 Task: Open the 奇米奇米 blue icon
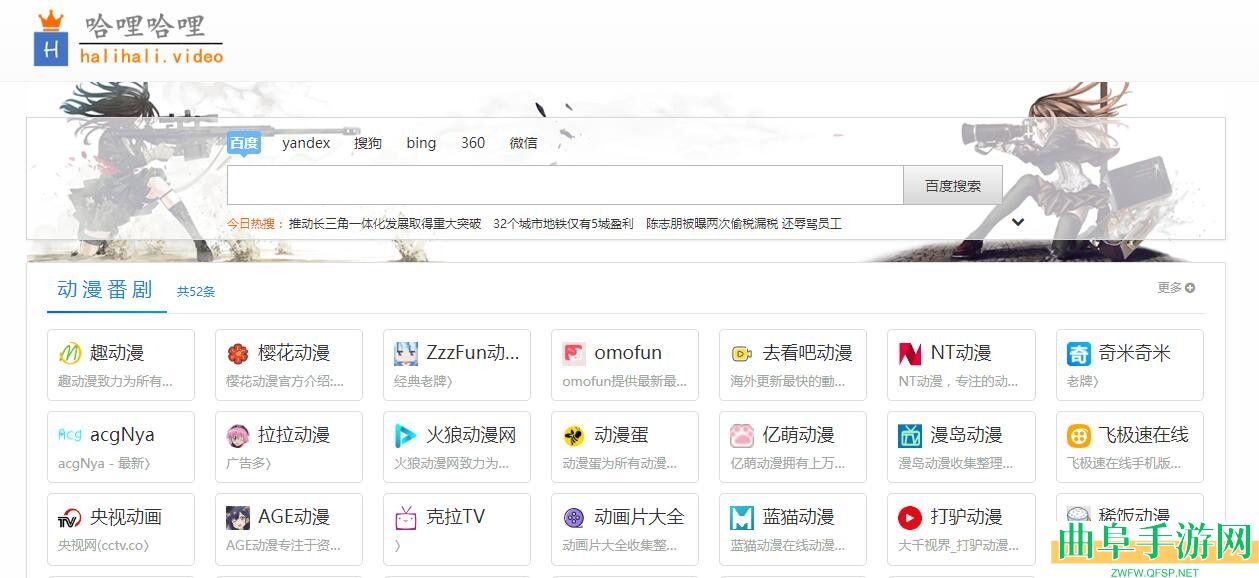(1079, 353)
